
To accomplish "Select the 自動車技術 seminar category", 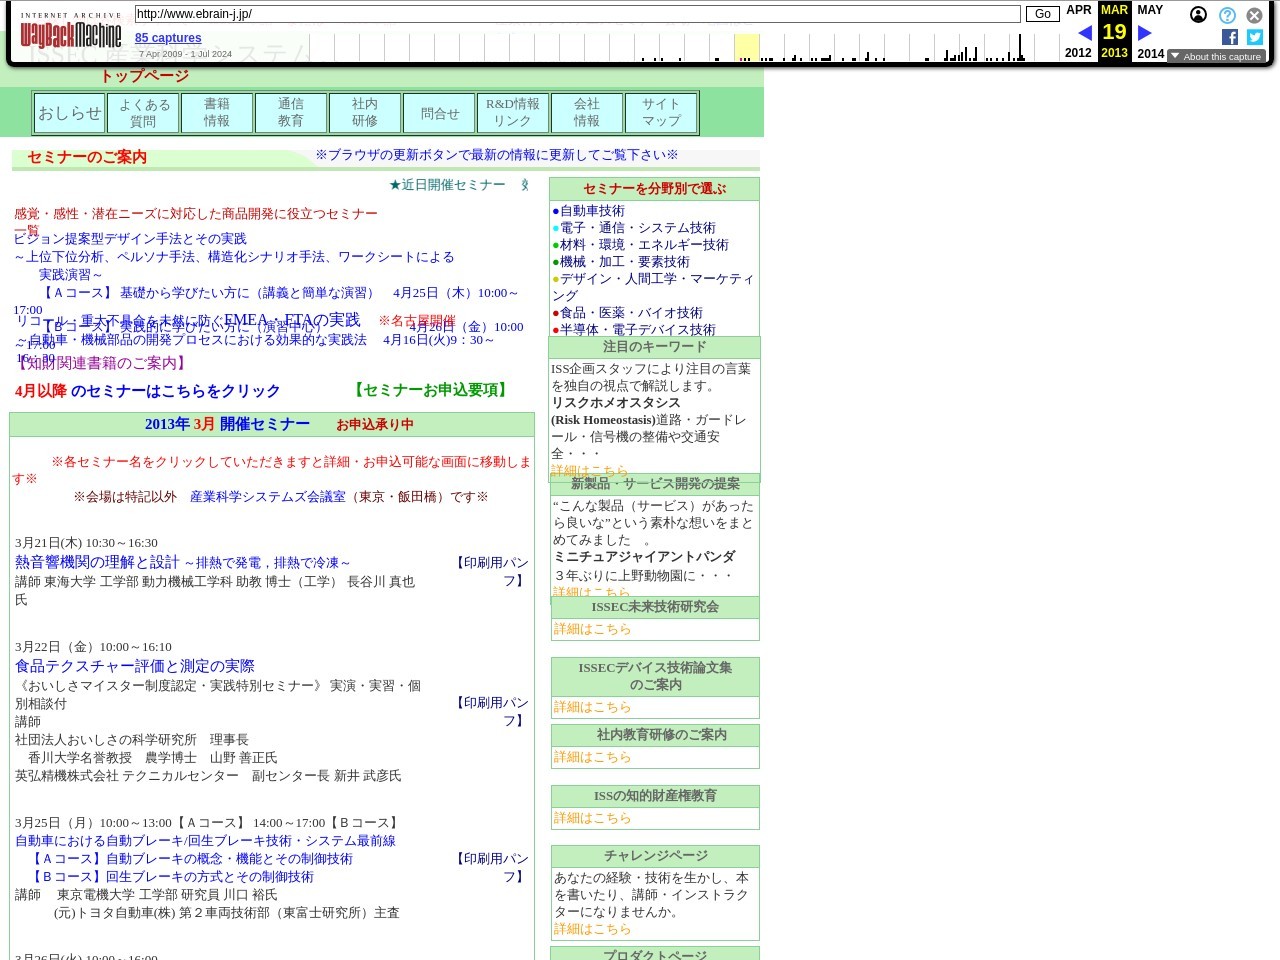I will pos(592,211).
